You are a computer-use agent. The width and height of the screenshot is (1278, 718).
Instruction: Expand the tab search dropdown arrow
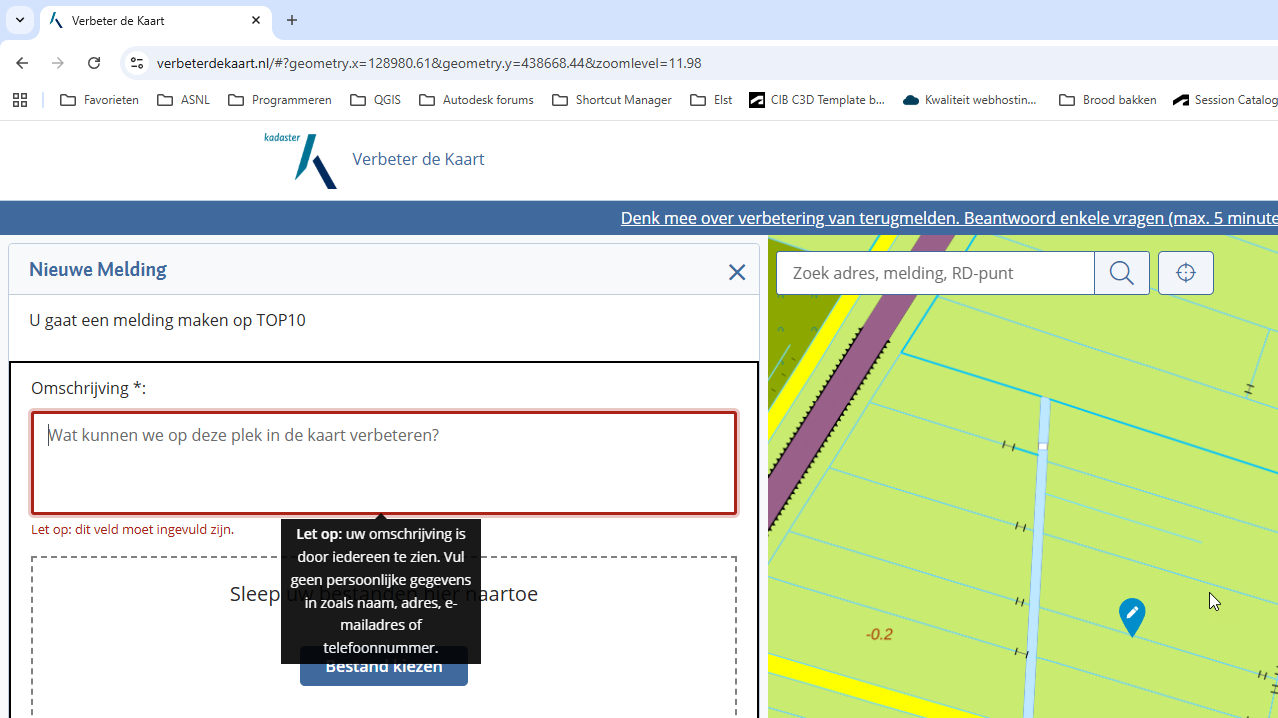coord(20,20)
